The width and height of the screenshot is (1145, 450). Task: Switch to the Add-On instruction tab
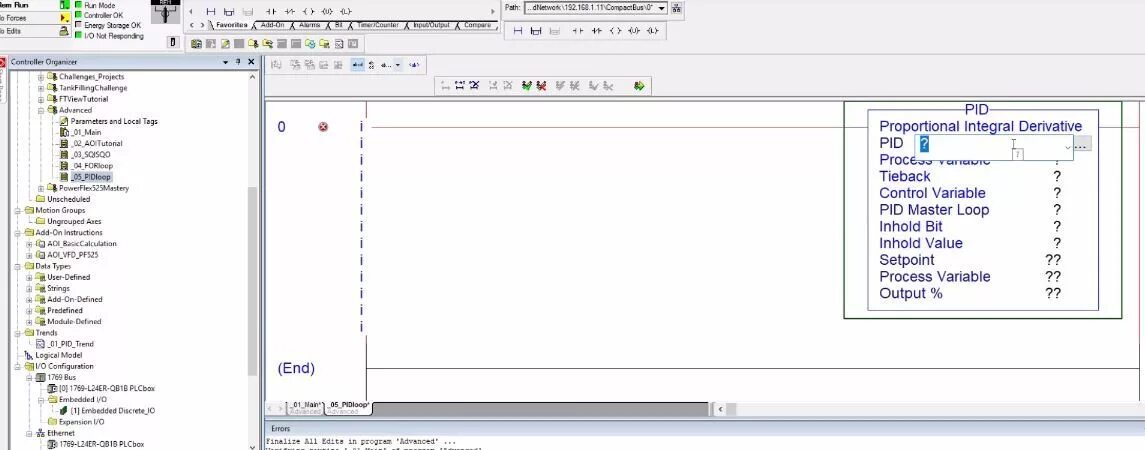(x=272, y=25)
